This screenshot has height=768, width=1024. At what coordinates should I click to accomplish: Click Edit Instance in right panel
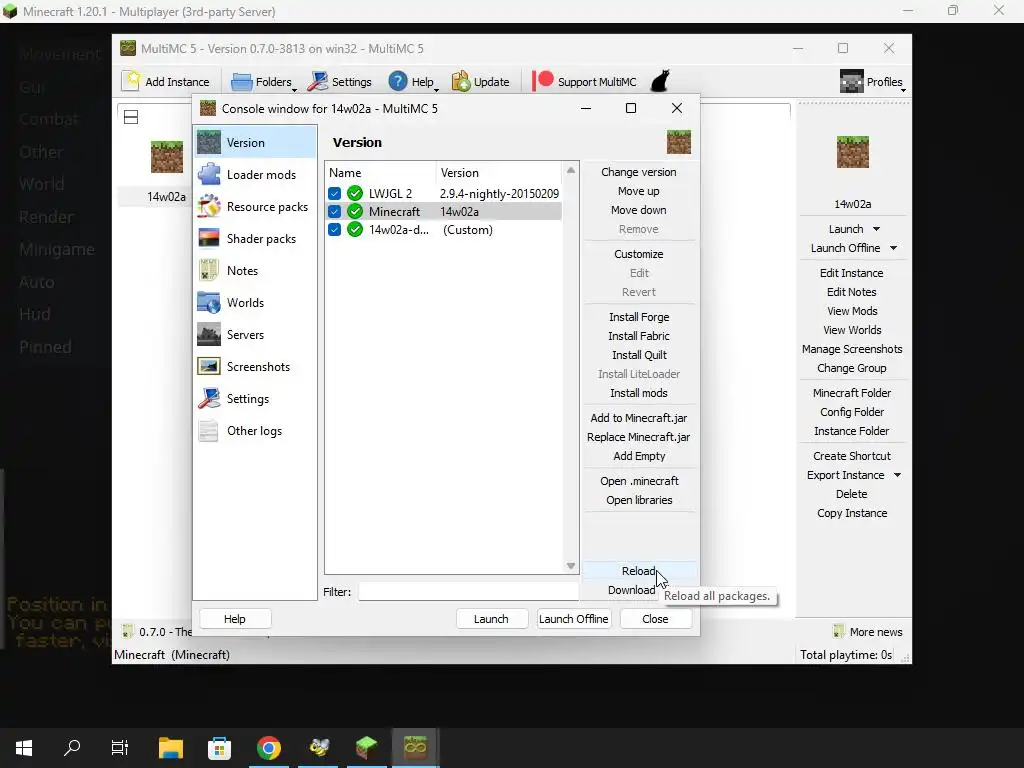click(x=852, y=273)
